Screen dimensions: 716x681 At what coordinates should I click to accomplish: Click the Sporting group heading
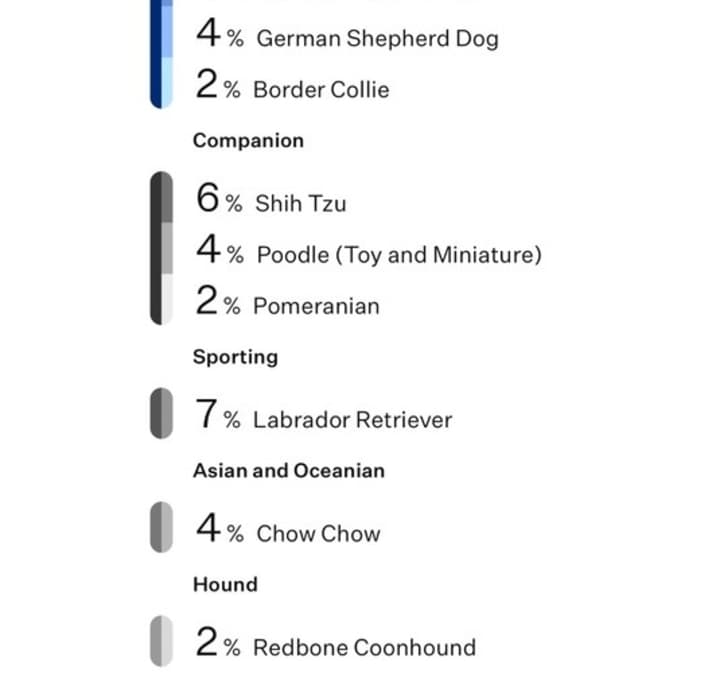click(x=236, y=357)
